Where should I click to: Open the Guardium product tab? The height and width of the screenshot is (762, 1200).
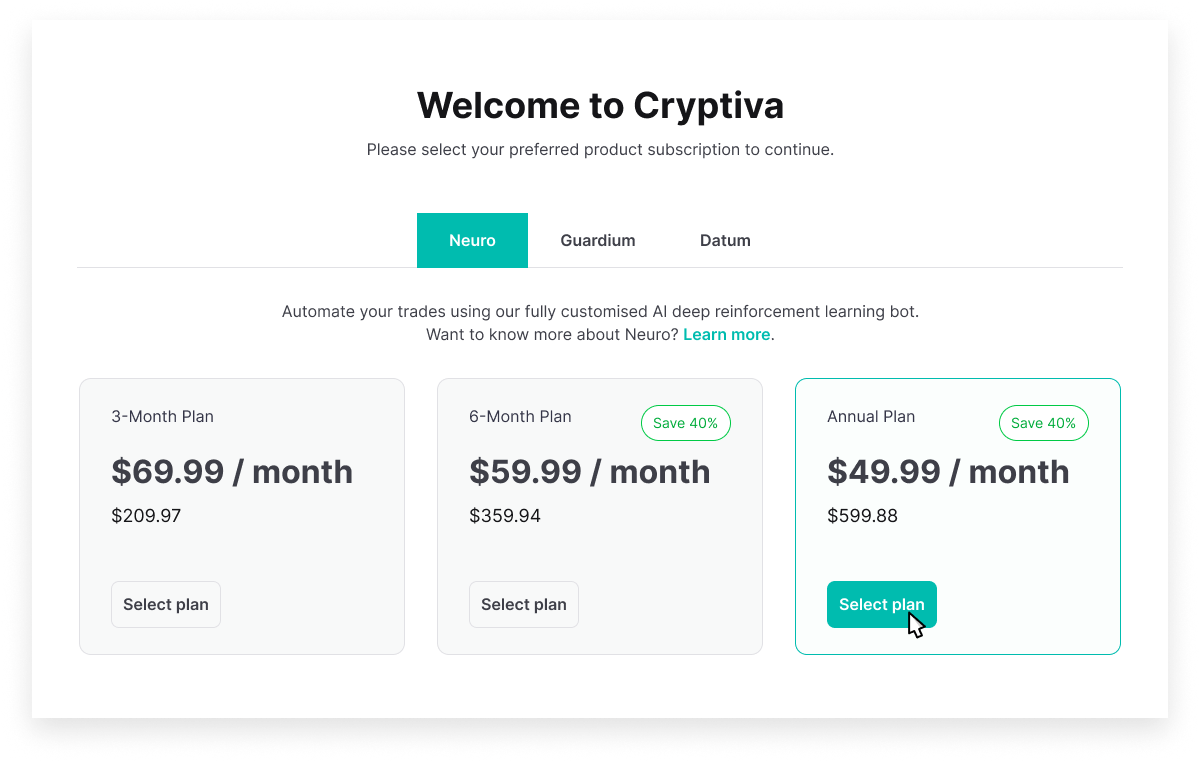pos(598,240)
